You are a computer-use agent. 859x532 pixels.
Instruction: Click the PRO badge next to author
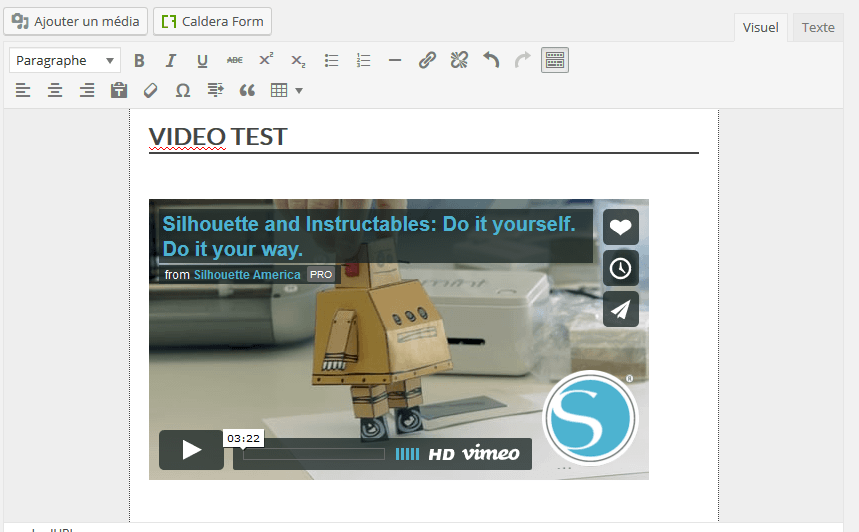(321, 274)
